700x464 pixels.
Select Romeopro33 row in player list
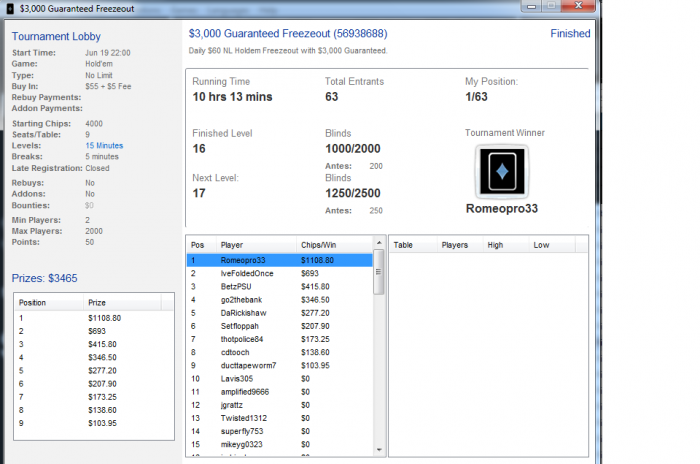pyautogui.click(x=279, y=260)
